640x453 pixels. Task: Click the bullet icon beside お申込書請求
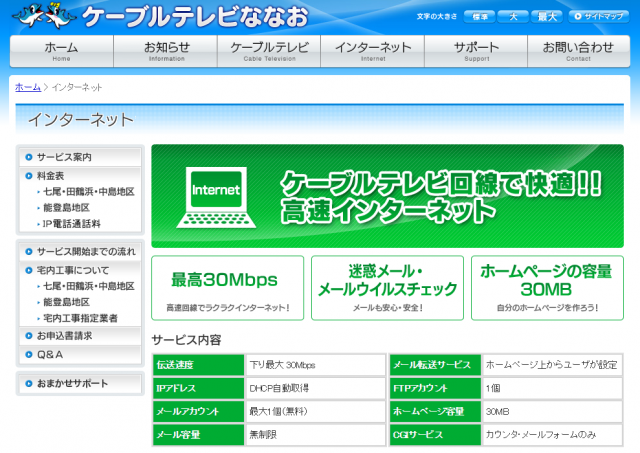pyautogui.click(x=28, y=336)
